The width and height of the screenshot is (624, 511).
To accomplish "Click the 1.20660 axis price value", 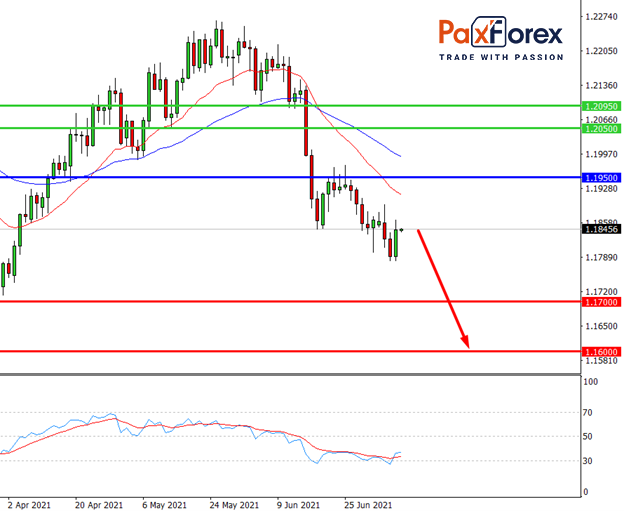I will pos(601,119).
